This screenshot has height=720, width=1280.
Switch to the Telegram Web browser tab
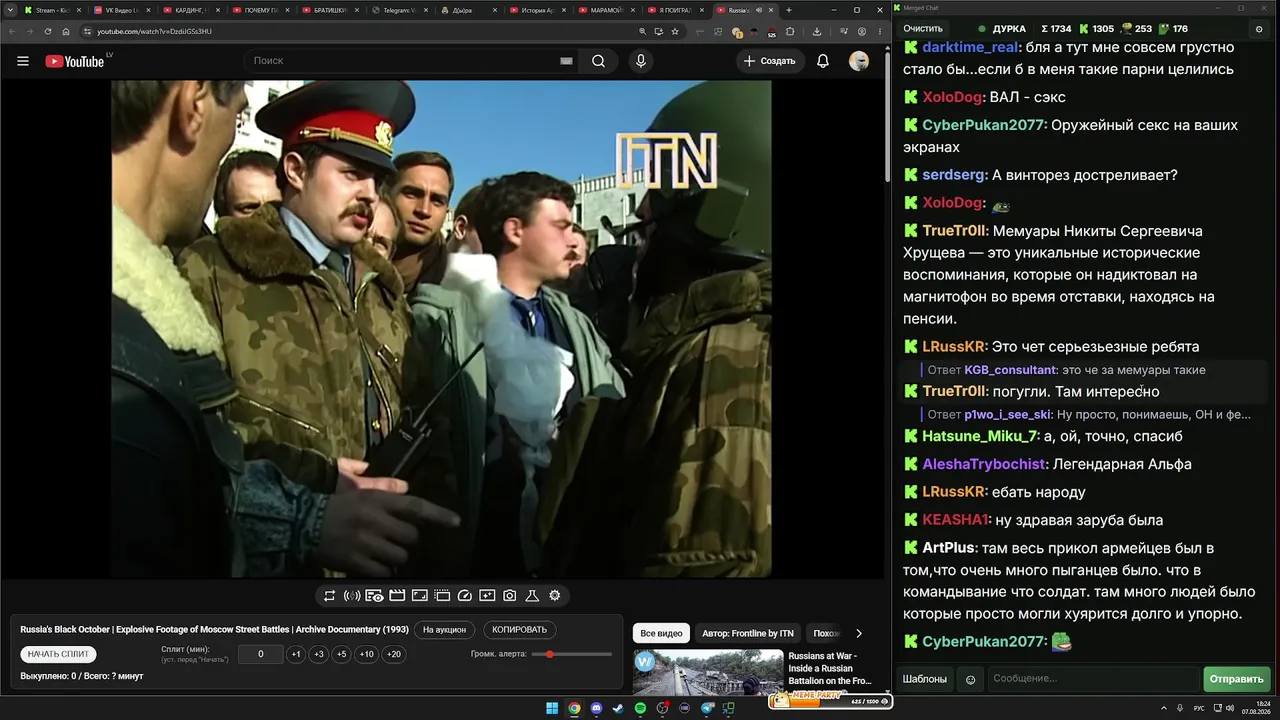tap(400, 10)
